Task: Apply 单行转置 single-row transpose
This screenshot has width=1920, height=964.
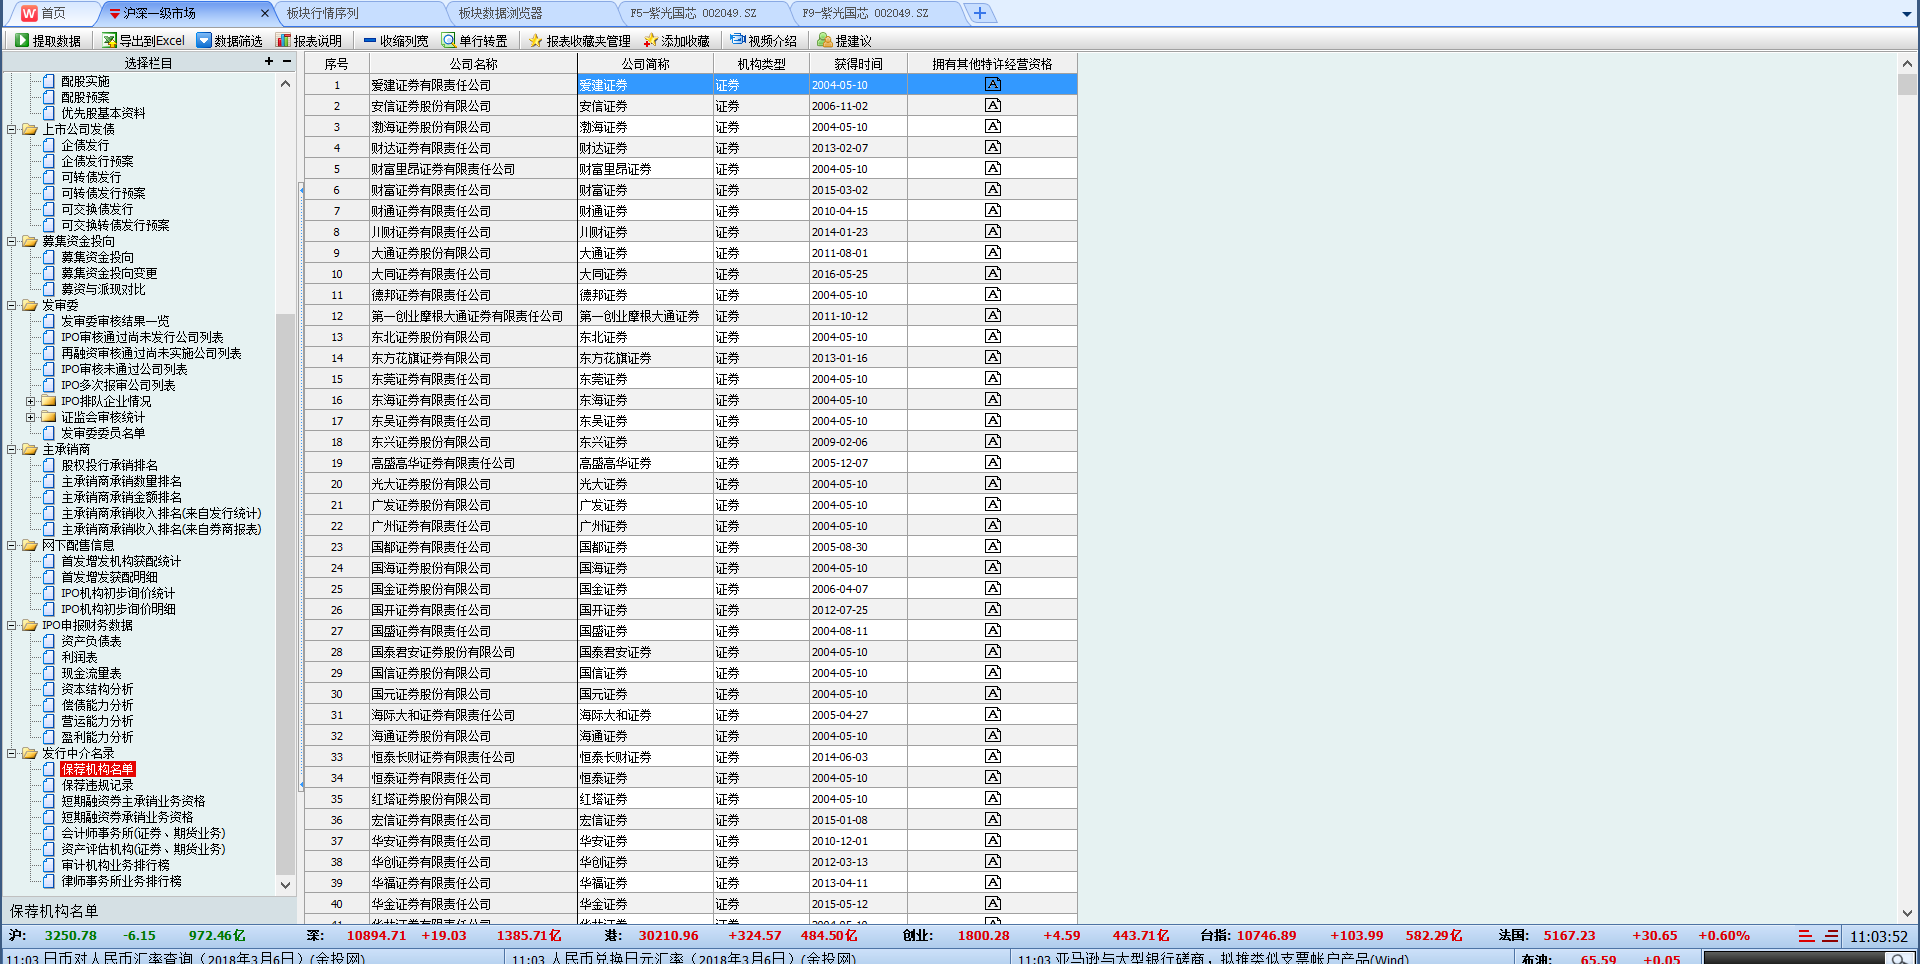Action: pos(475,40)
